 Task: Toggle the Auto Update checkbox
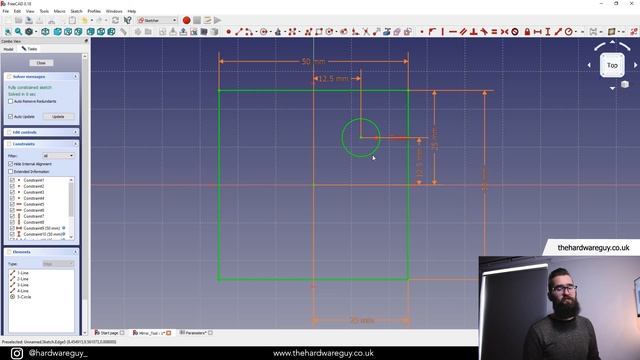click(x=11, y=116)
